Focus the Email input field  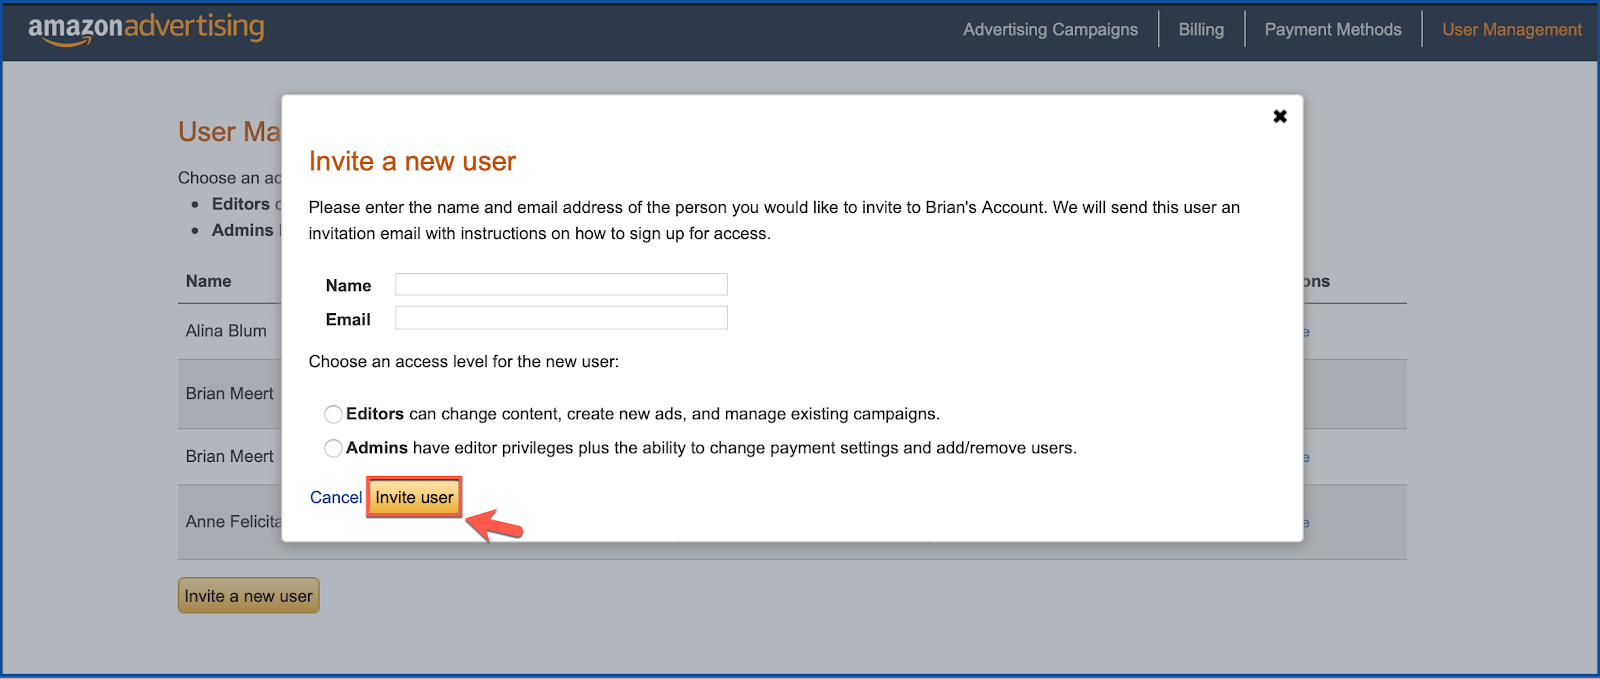pos(561,318)
